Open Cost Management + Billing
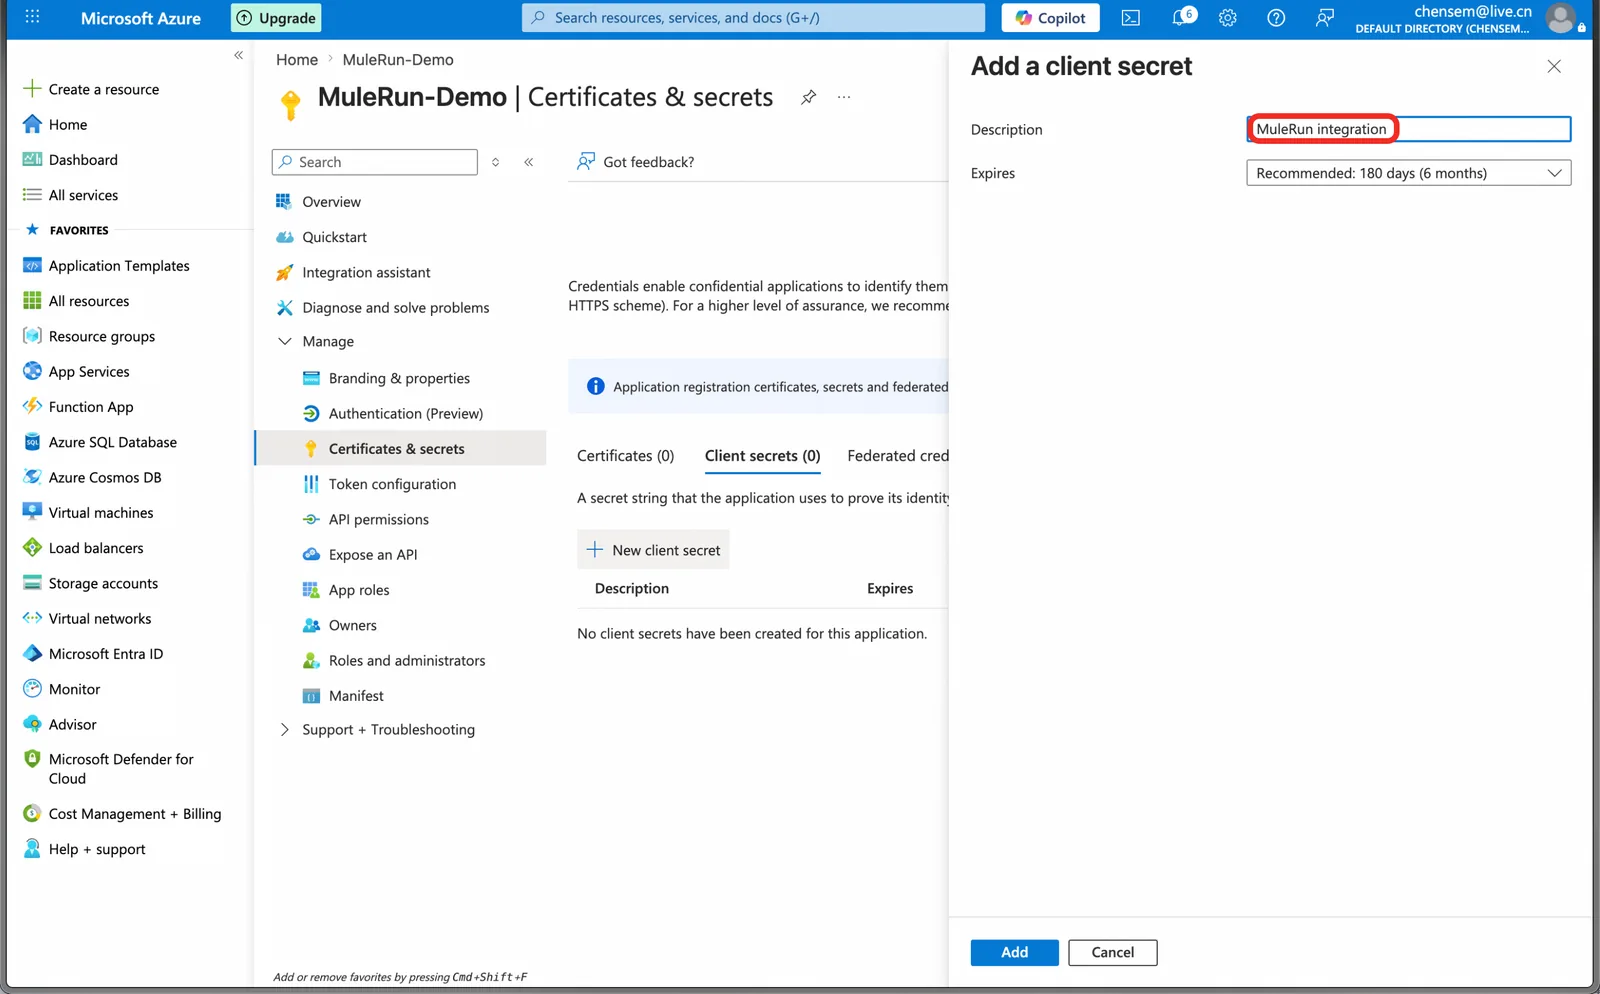 click(135, 814)
